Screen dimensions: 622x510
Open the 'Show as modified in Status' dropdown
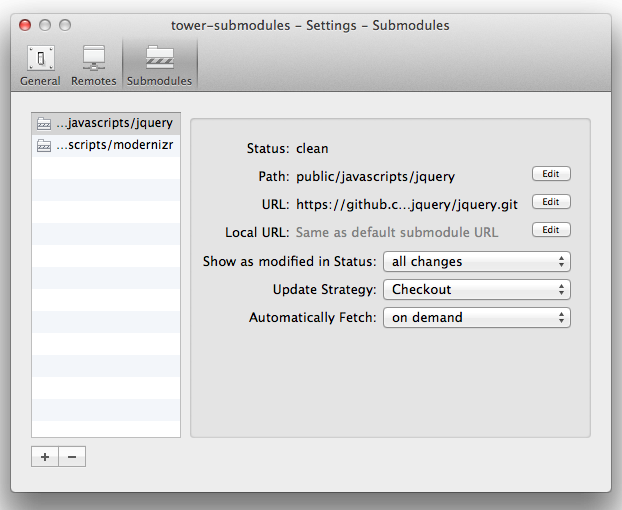click(x=476, y=262)
